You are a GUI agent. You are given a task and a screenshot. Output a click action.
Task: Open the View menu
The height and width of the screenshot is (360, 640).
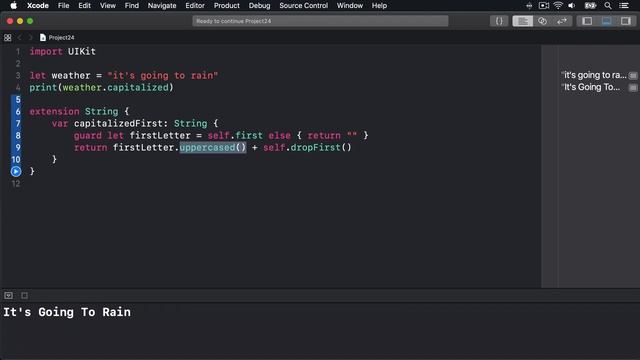point(108,6)
